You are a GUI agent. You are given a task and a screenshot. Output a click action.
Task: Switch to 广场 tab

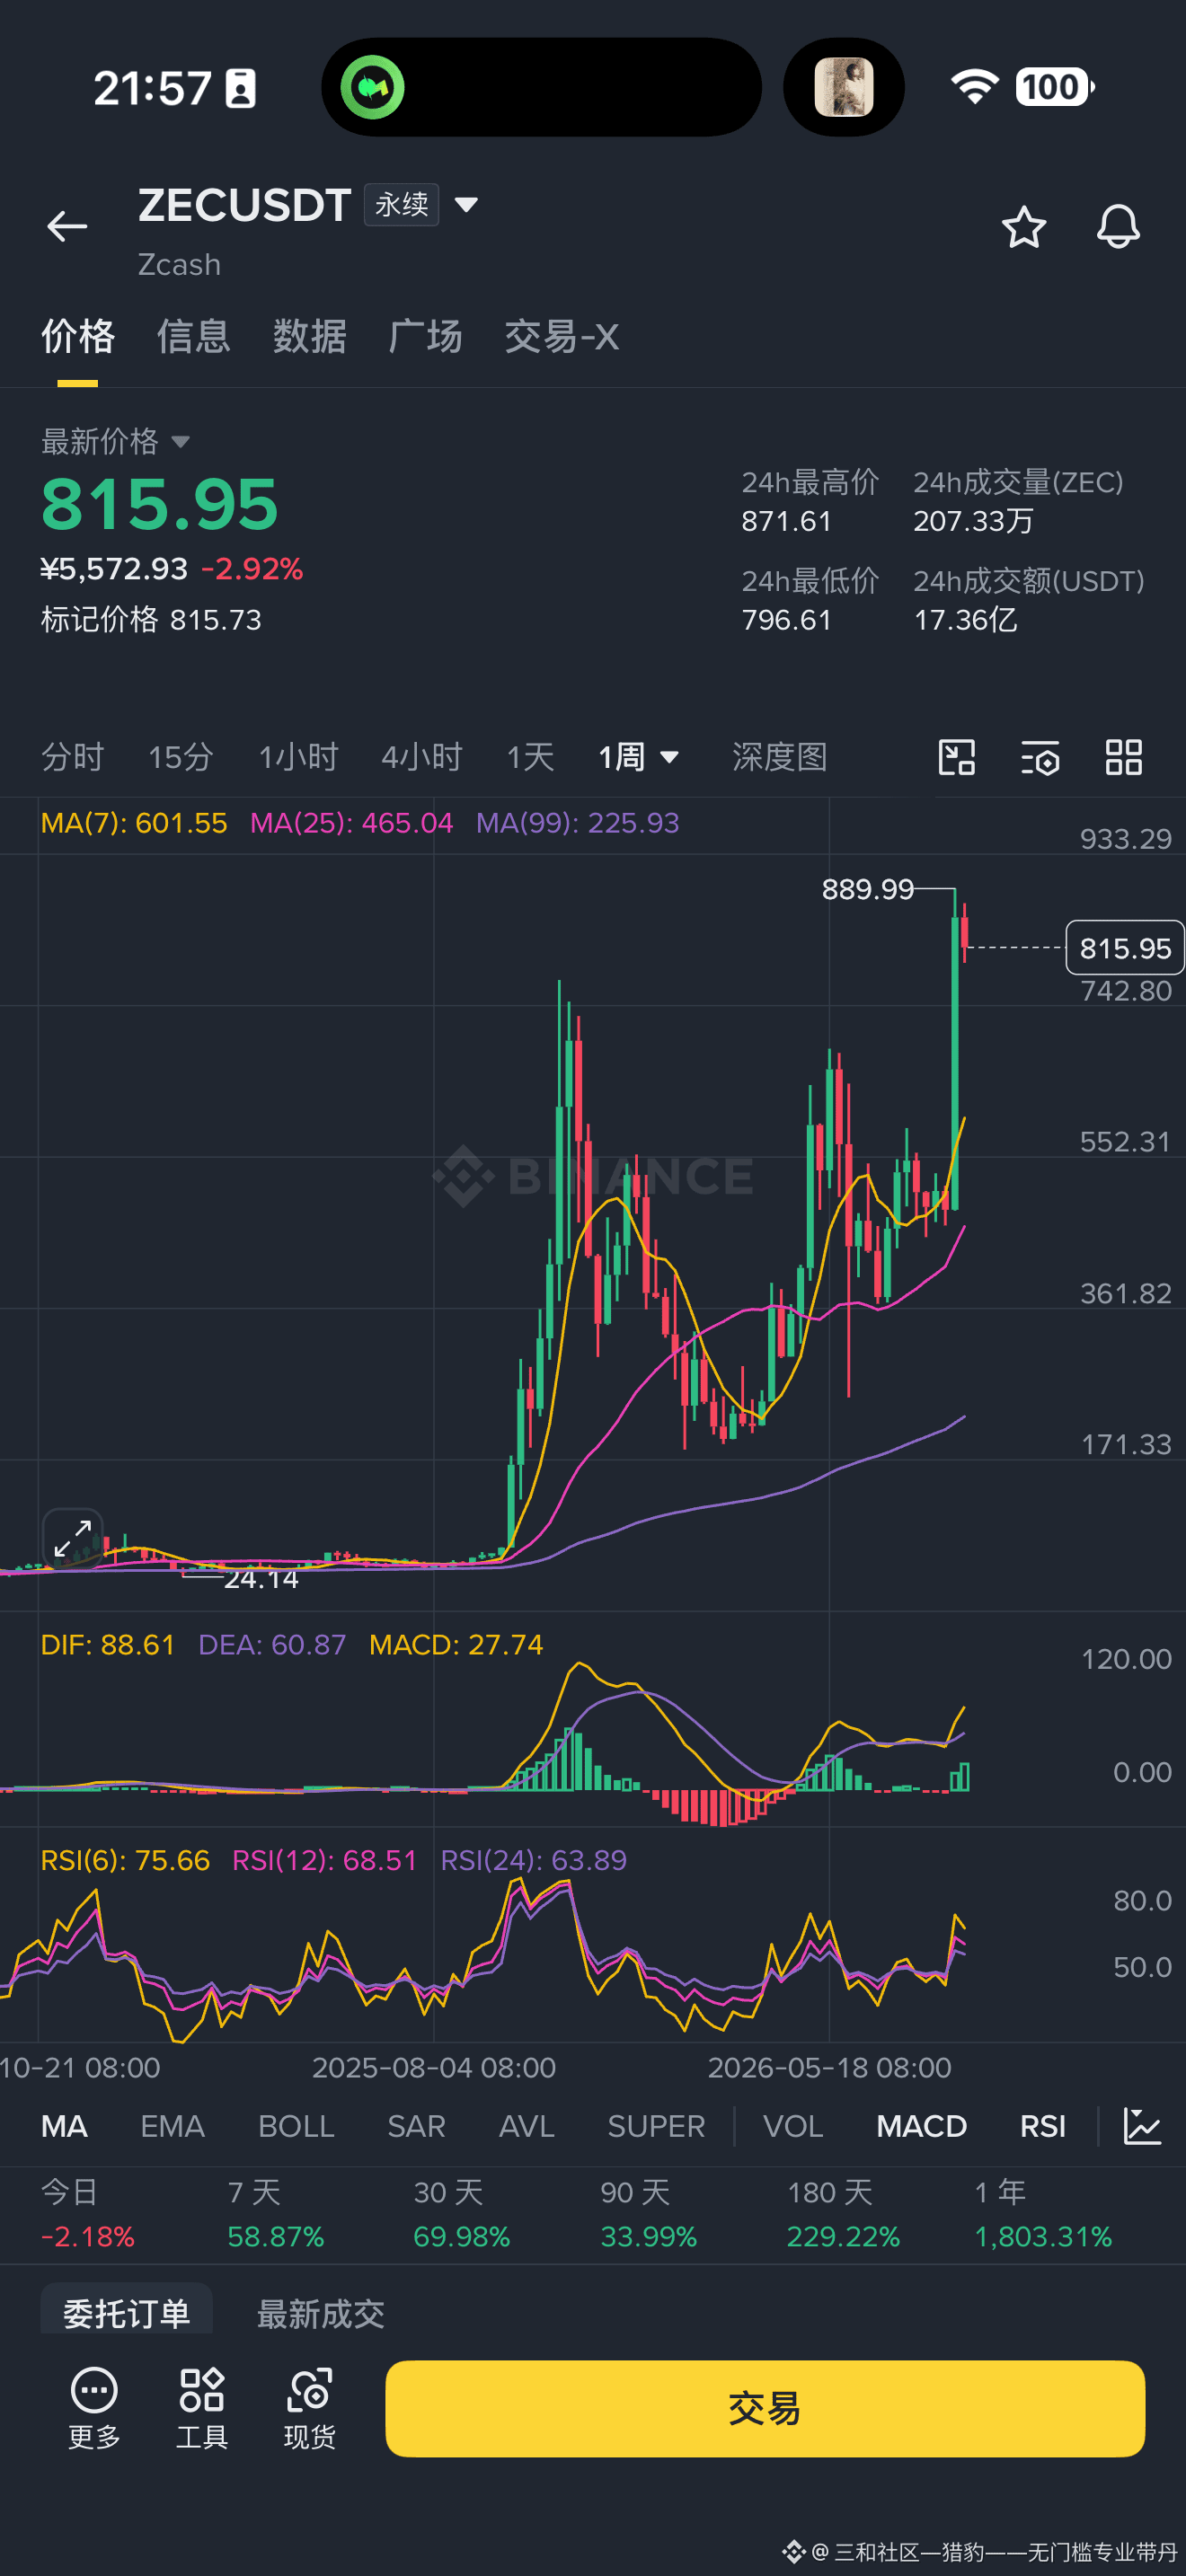pos(426,337)
